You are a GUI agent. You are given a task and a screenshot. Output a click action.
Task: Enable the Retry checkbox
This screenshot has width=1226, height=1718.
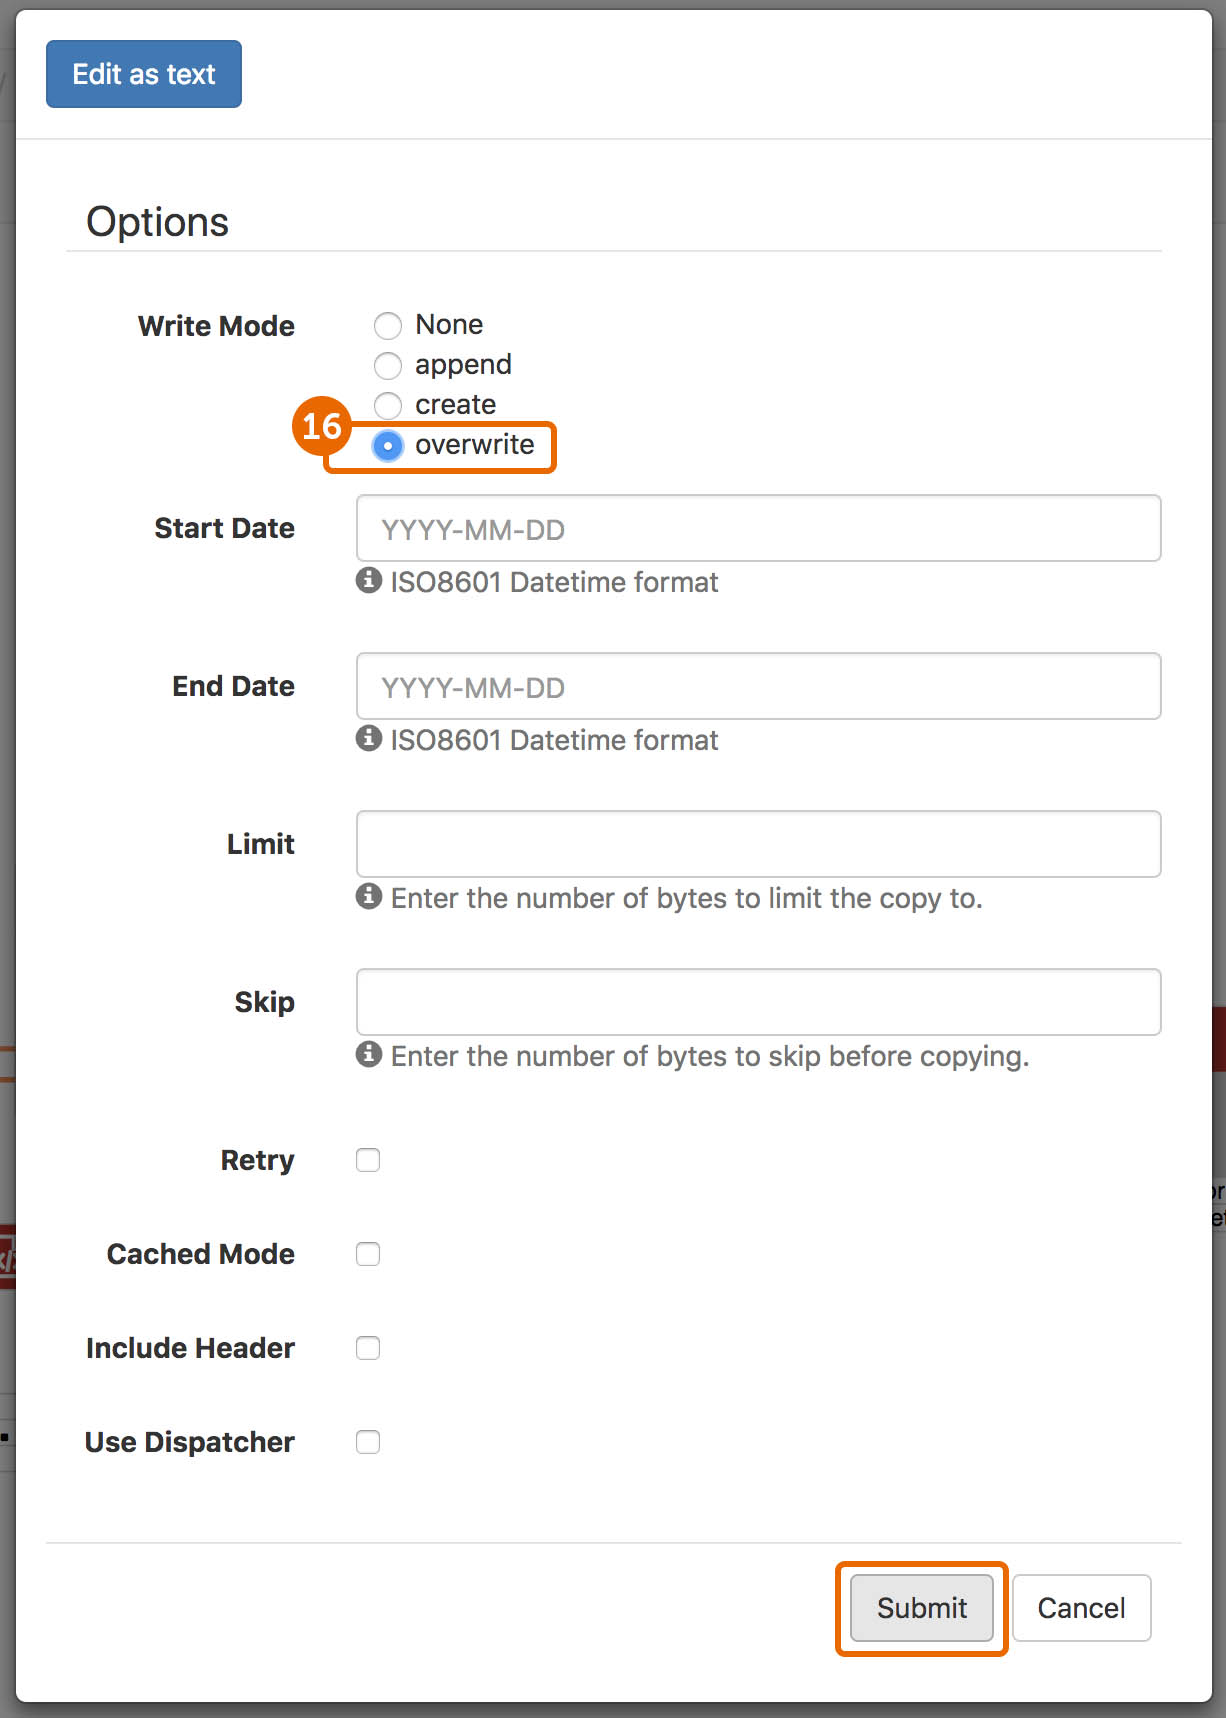pos(368,1160)
